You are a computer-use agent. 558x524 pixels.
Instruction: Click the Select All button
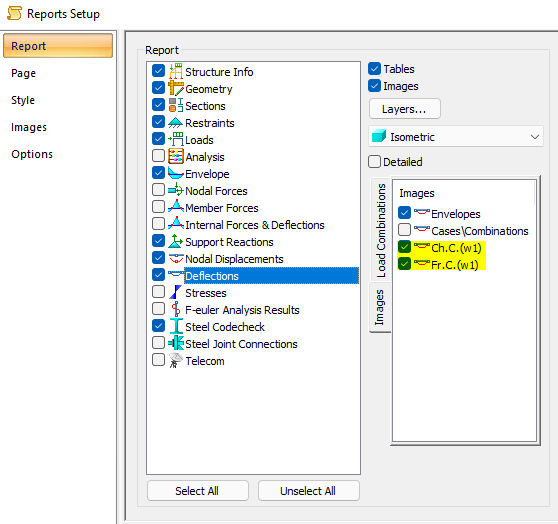[x=198, y=491]
